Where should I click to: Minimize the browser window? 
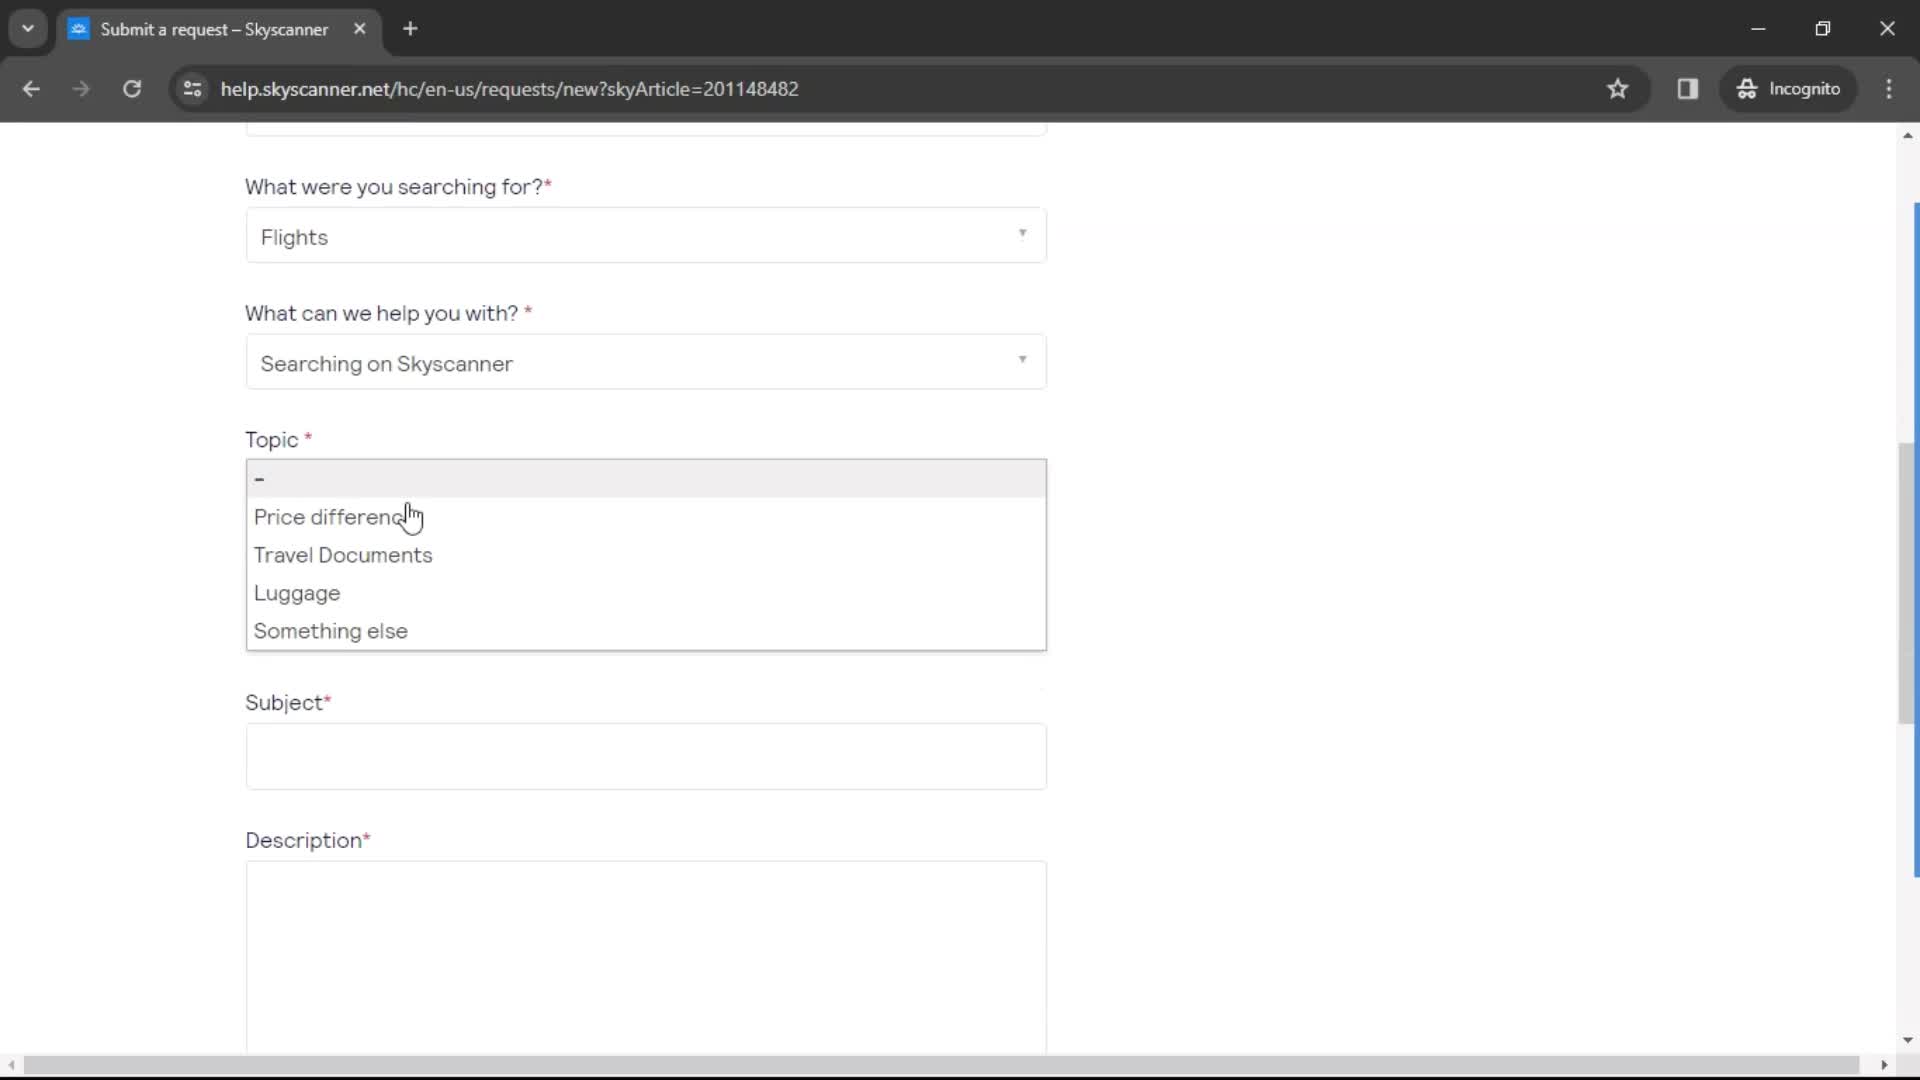[1758, 29]
